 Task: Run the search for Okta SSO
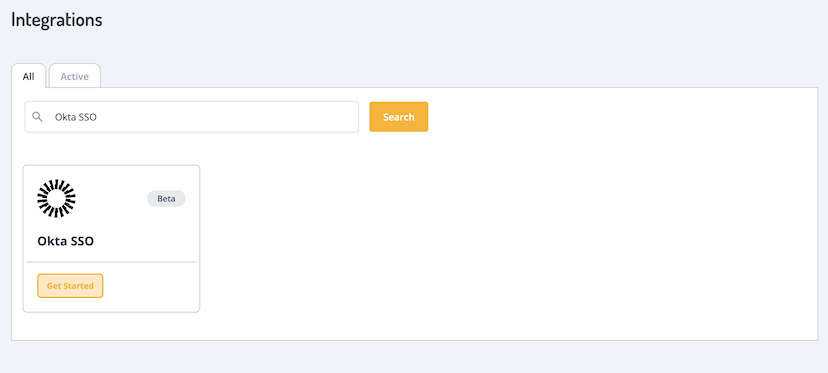click(399, 117)
